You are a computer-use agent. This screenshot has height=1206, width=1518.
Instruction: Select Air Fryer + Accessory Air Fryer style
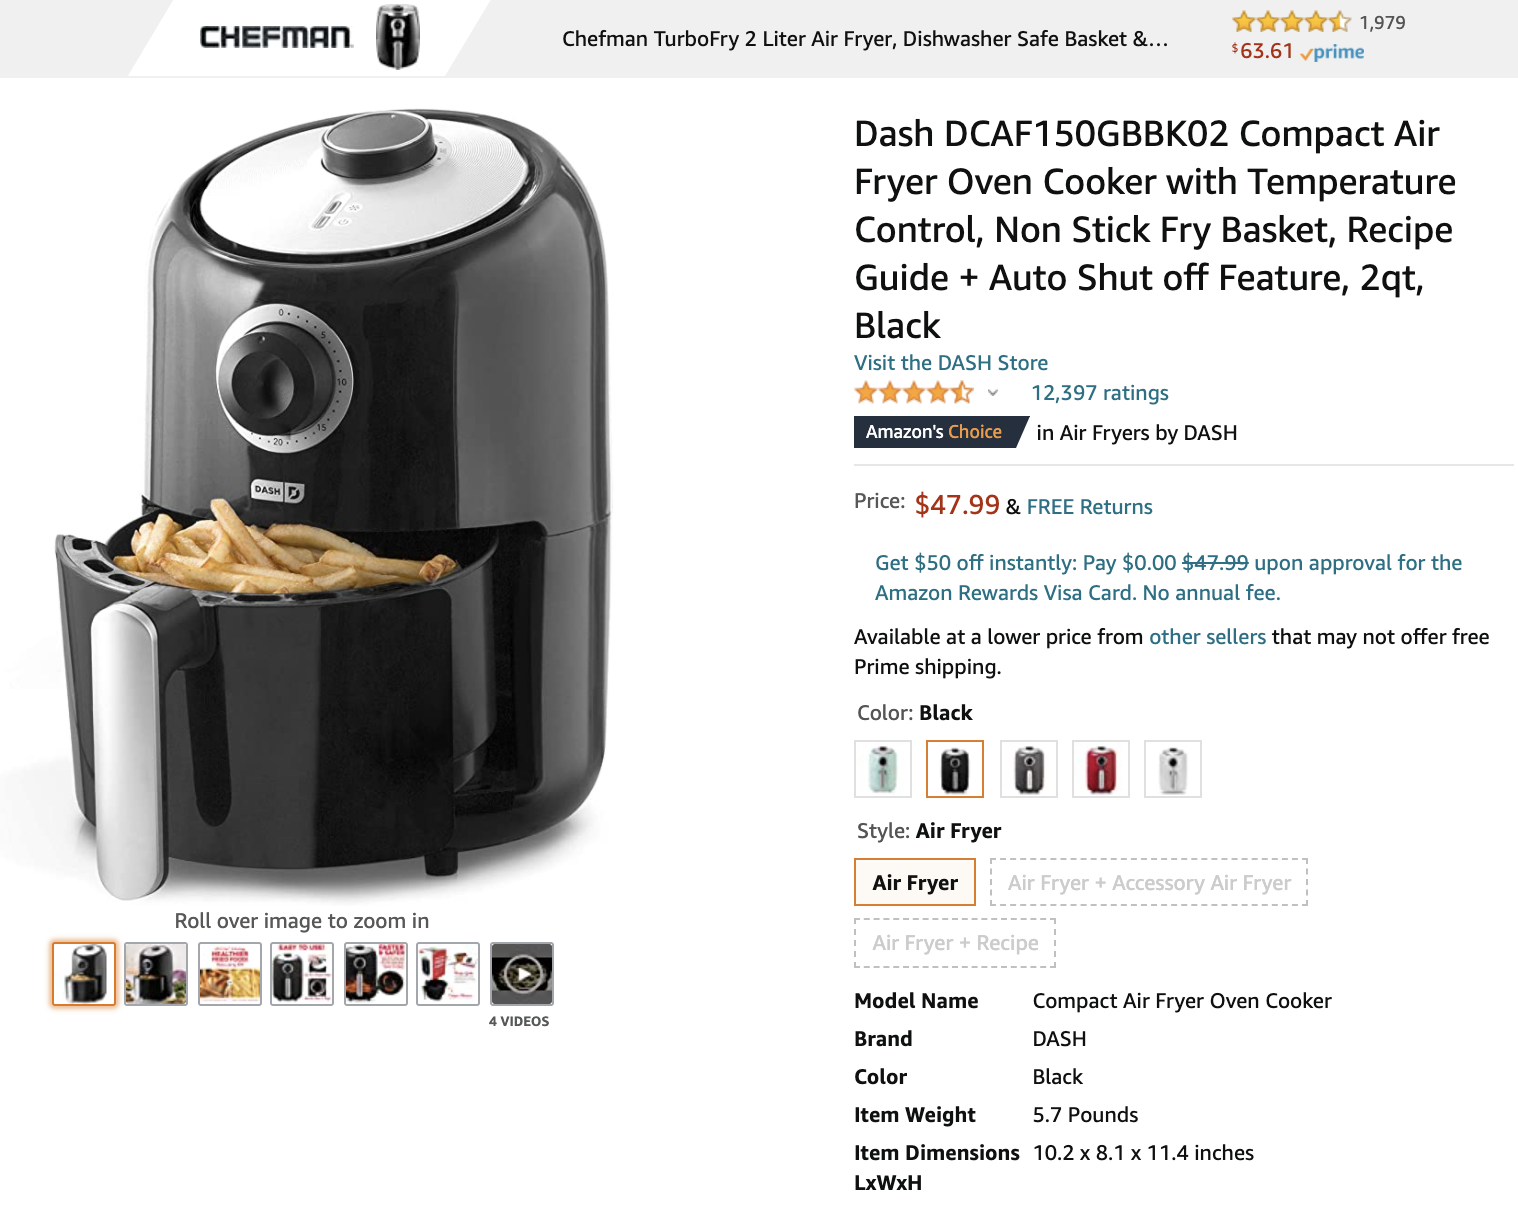[1149, 882]
